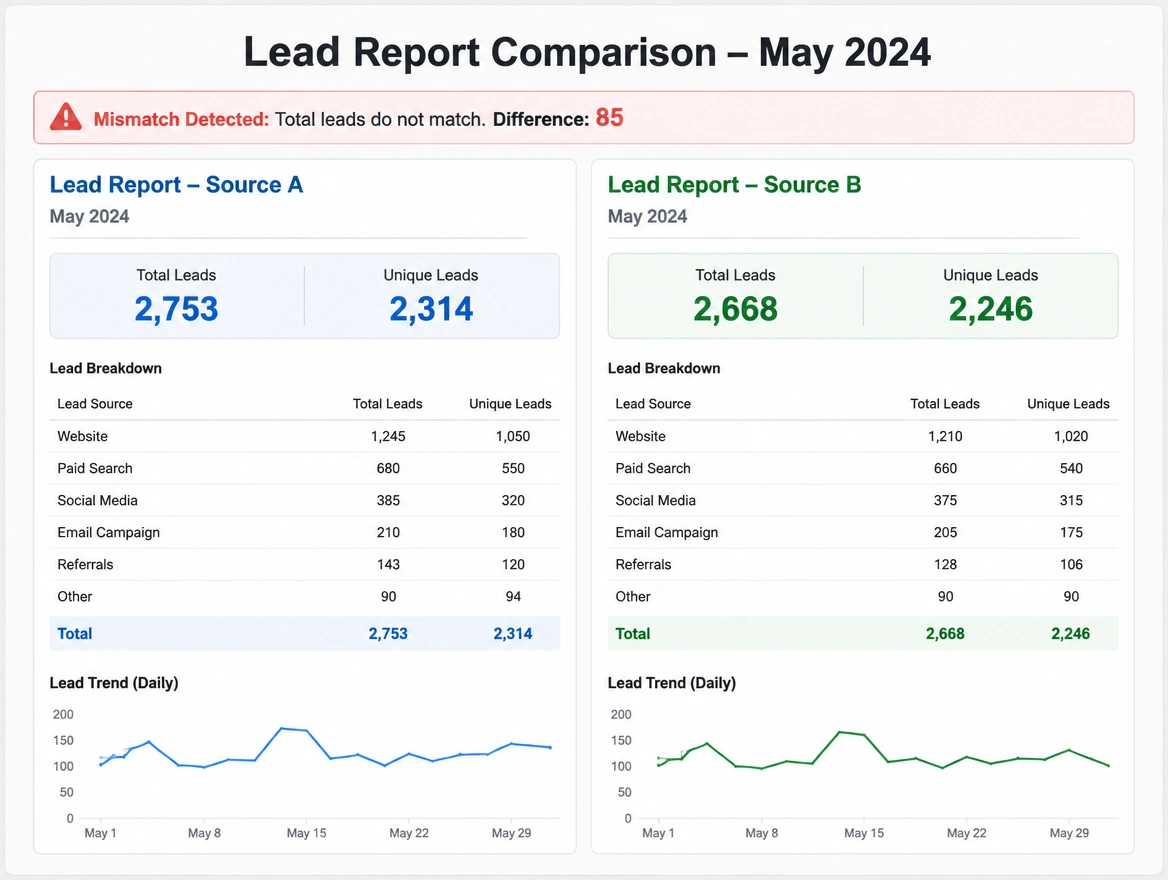
Task: Click Source B Paid Search total 660
Action: point(945,468)
